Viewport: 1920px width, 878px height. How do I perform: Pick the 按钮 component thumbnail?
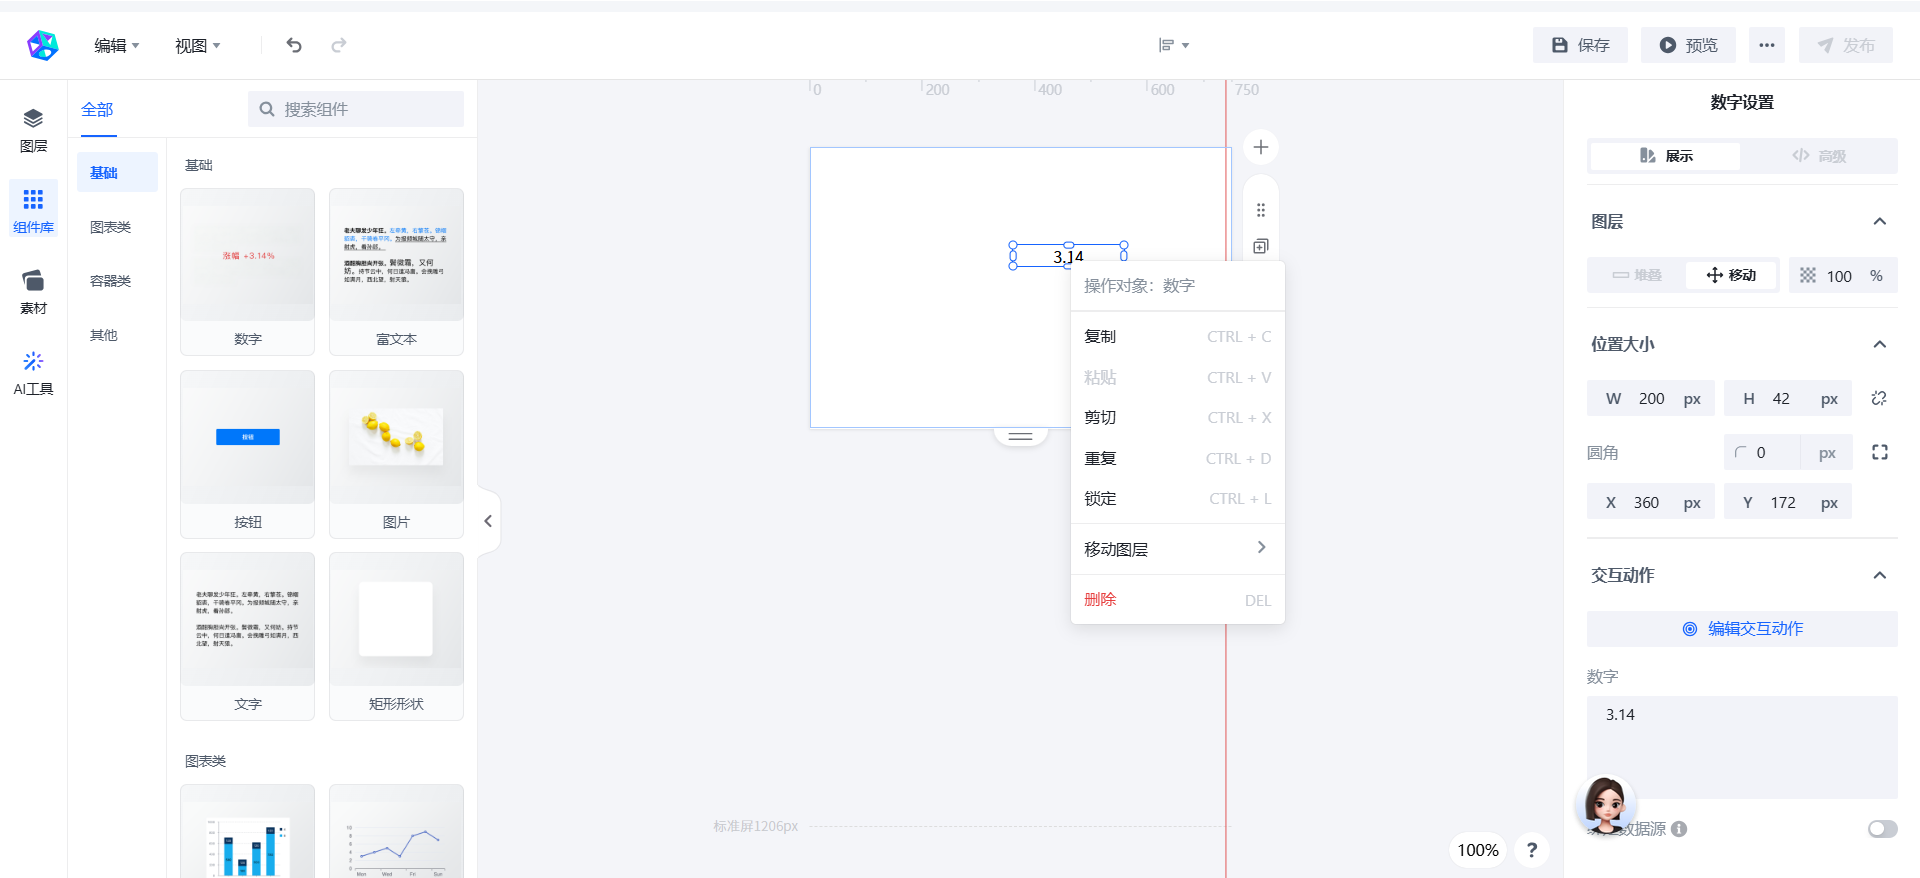coord(247,454)
